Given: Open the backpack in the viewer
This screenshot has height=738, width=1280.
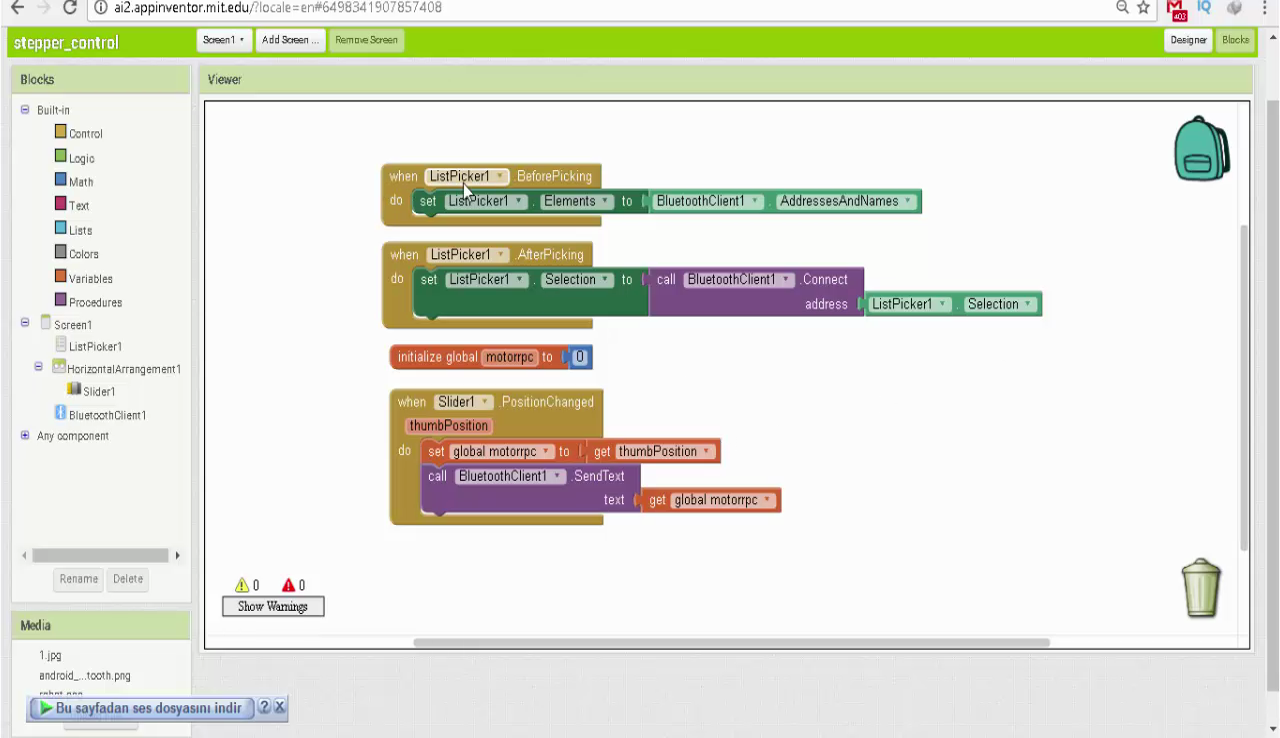Looking at the screenshot, I should (x=1202, y=149).
